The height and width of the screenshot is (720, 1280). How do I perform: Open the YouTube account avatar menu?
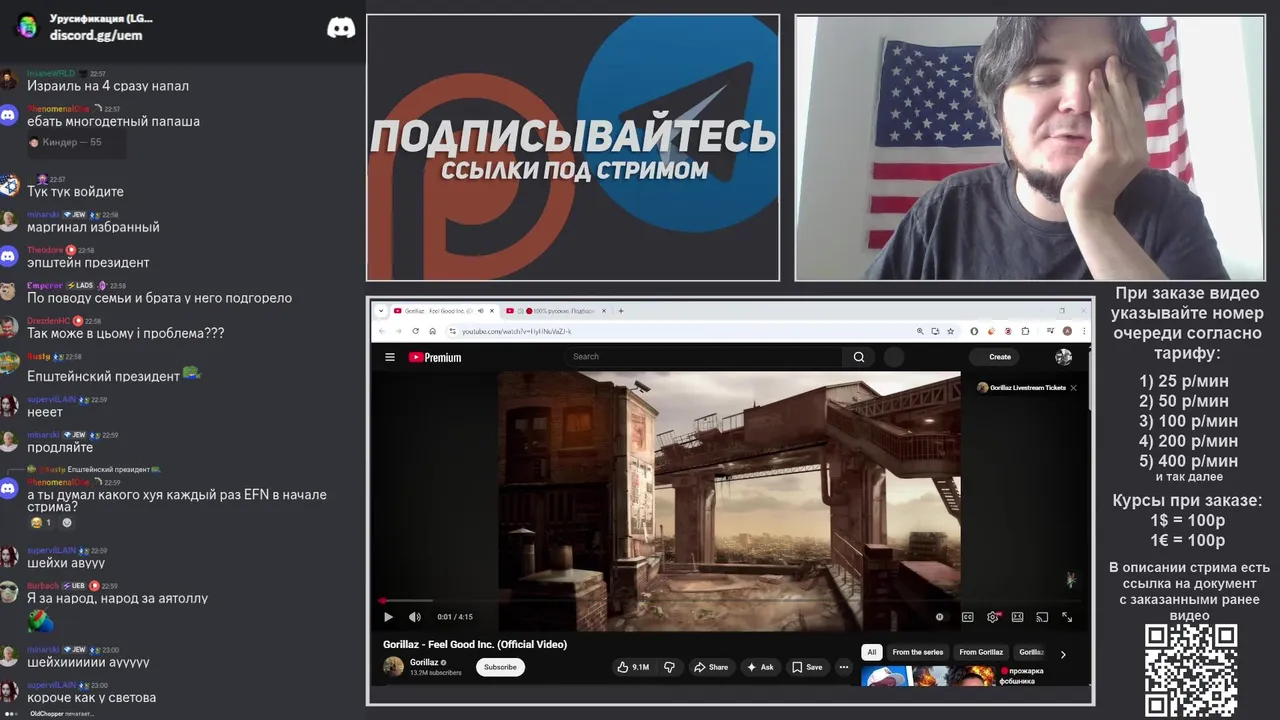[x=1063, y=357]
